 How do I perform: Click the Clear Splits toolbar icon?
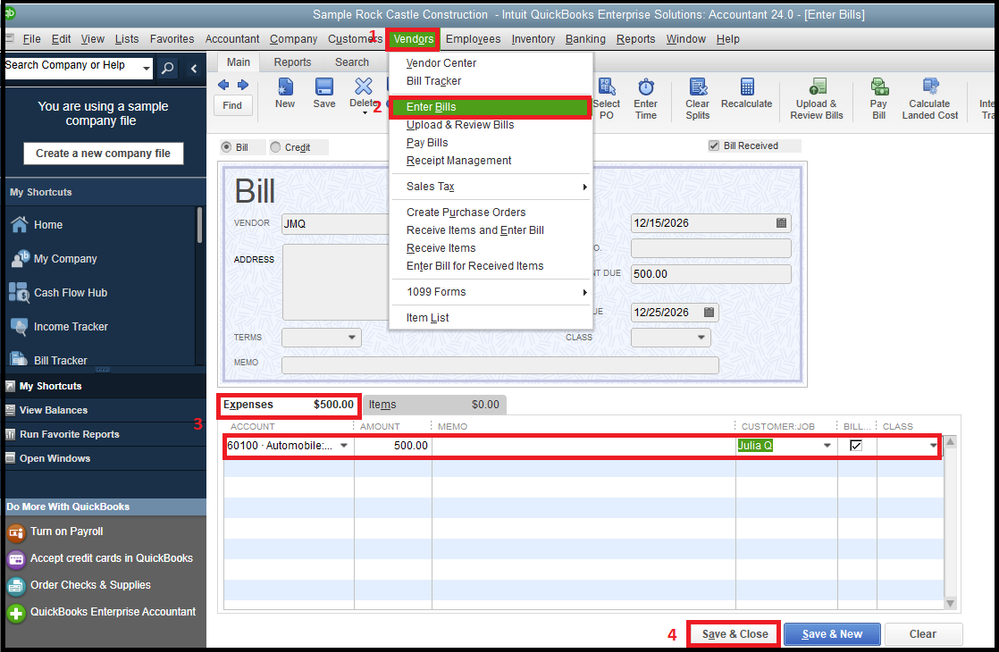pos(698,87)
